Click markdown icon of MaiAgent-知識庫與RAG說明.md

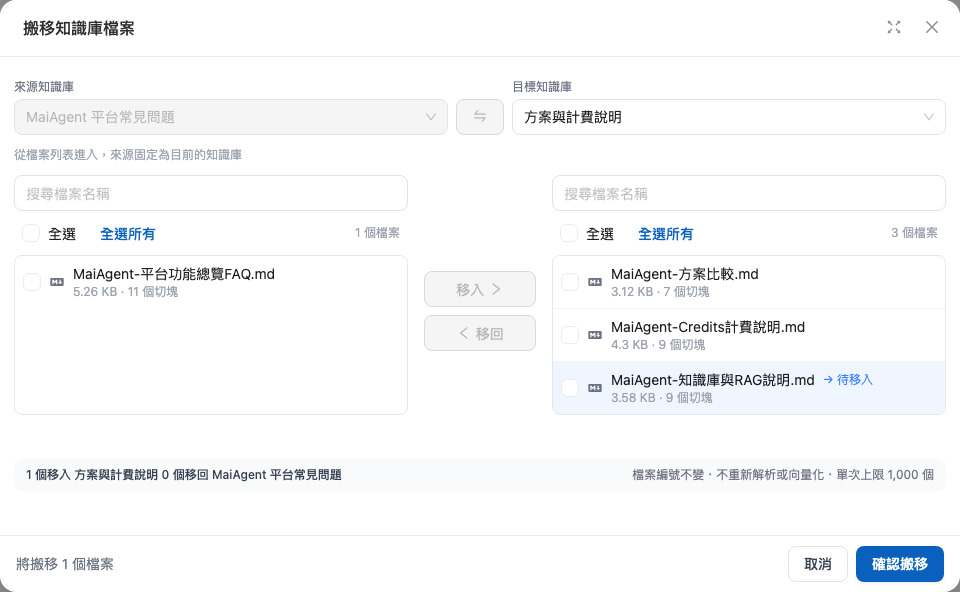tap(594, 388)
